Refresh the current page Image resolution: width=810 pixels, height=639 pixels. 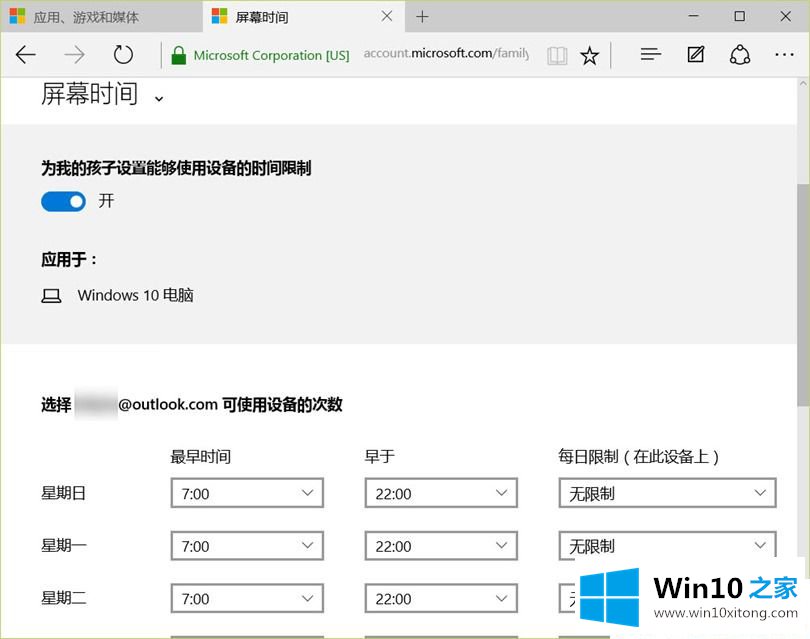(123, 55)
